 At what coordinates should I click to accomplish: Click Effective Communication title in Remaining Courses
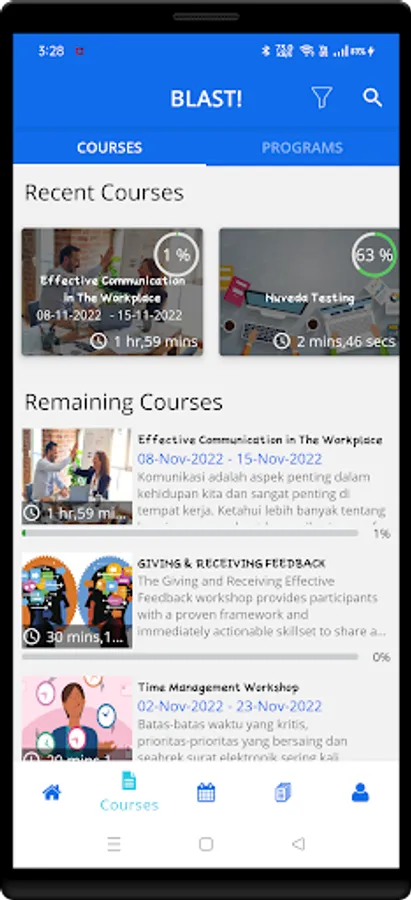click(260, 440)
